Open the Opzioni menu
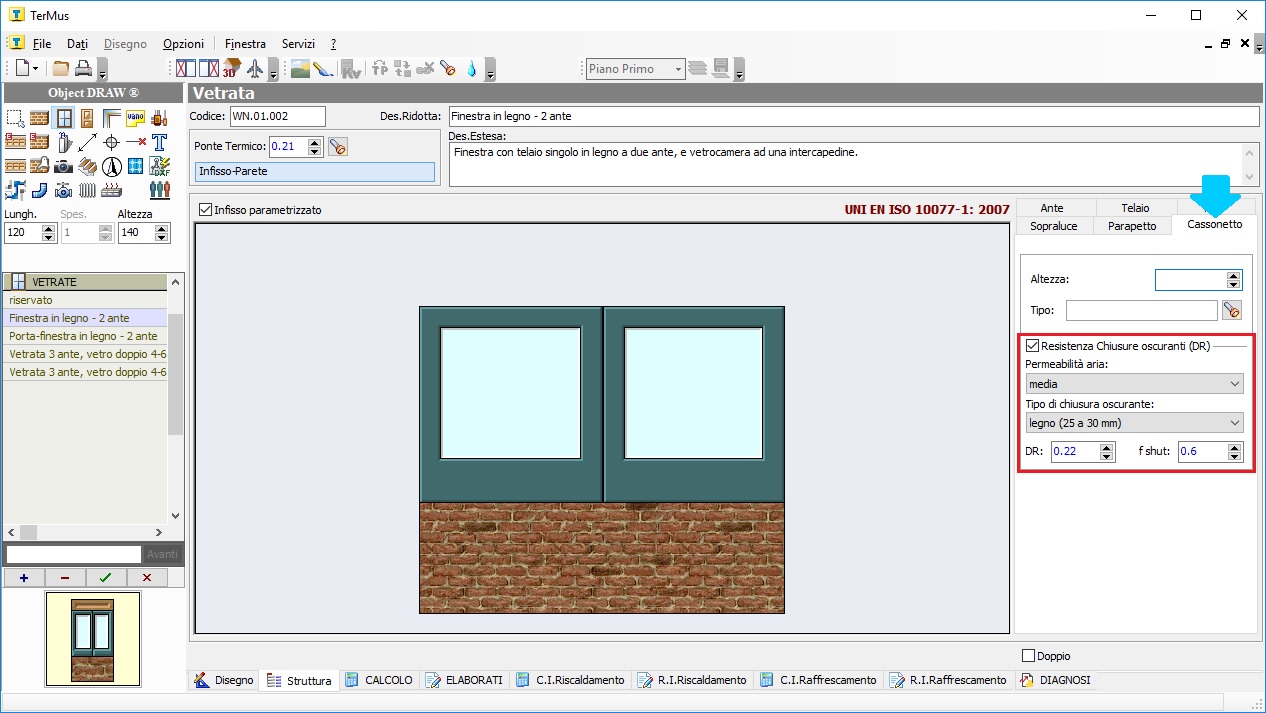 (183, 44)
